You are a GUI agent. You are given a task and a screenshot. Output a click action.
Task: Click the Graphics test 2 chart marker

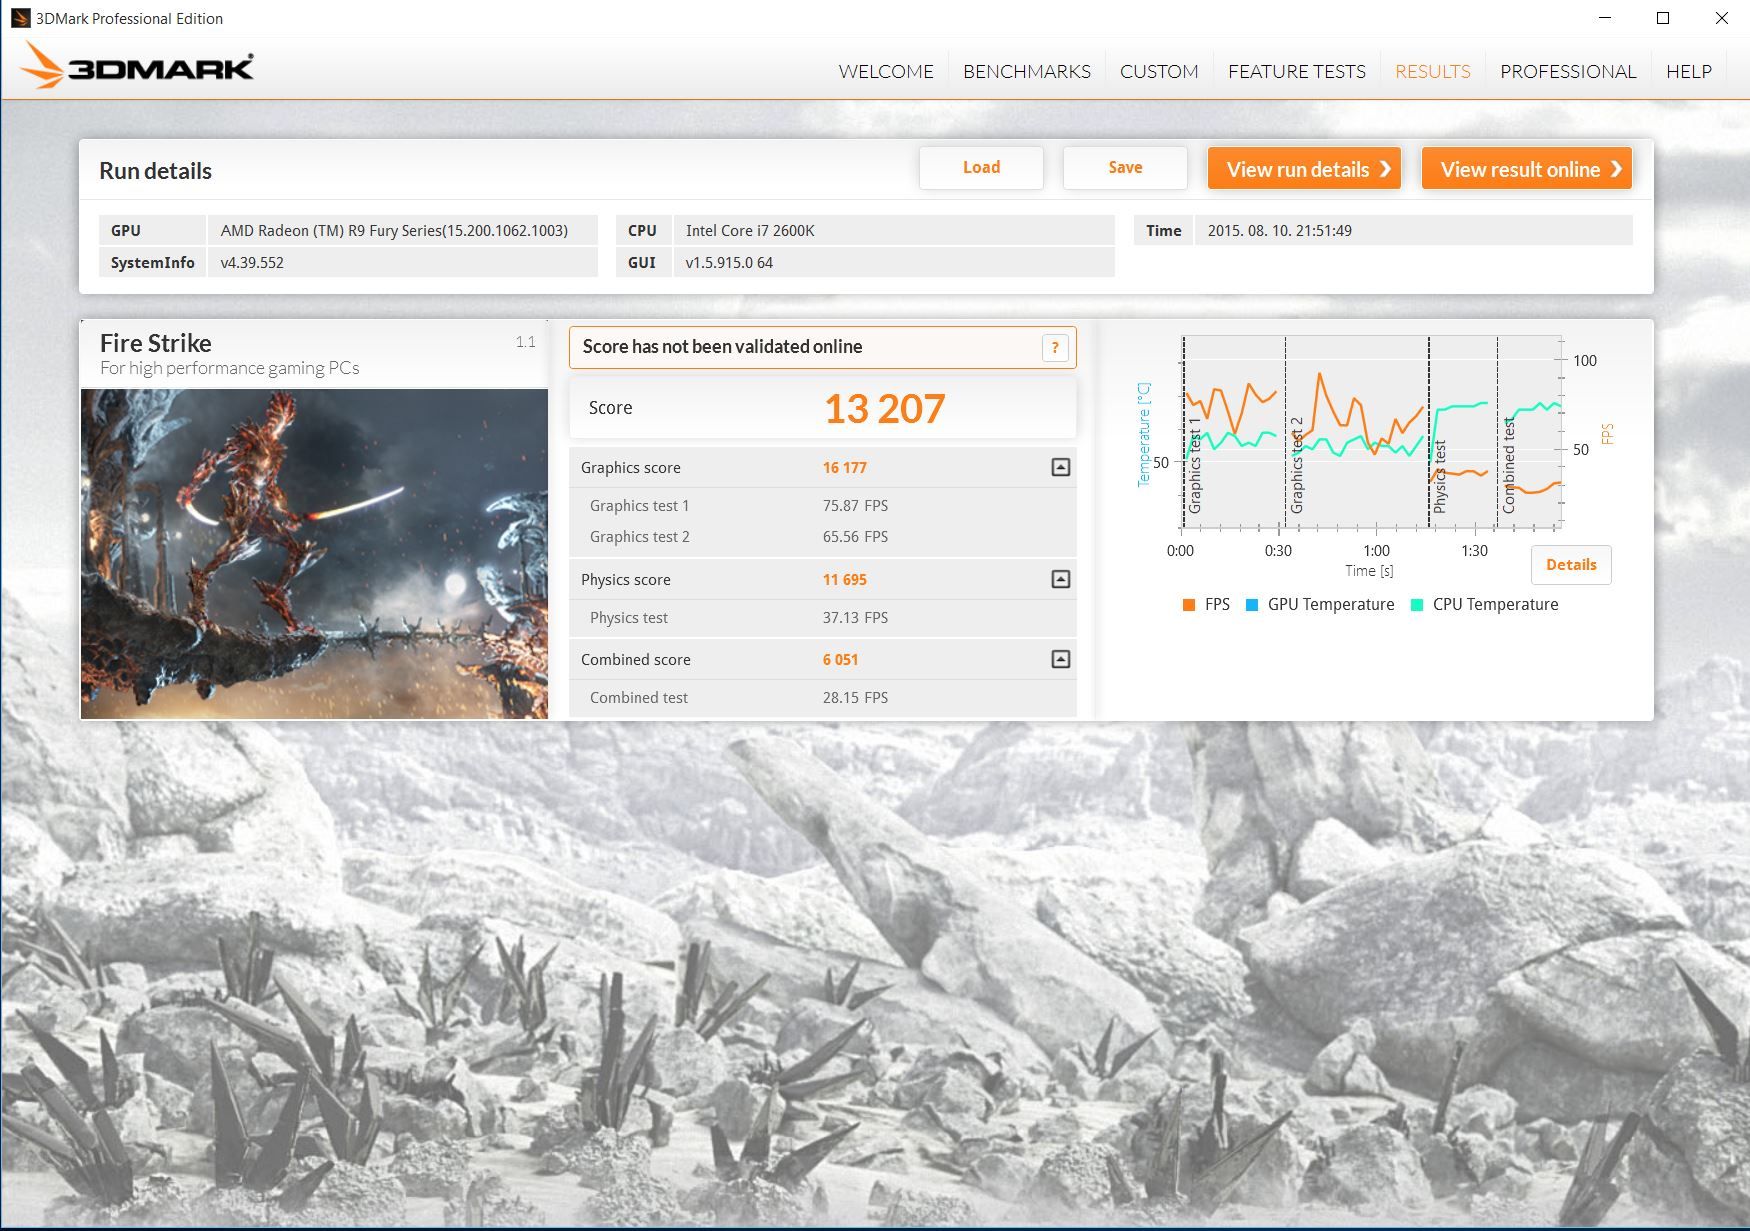1296,466
